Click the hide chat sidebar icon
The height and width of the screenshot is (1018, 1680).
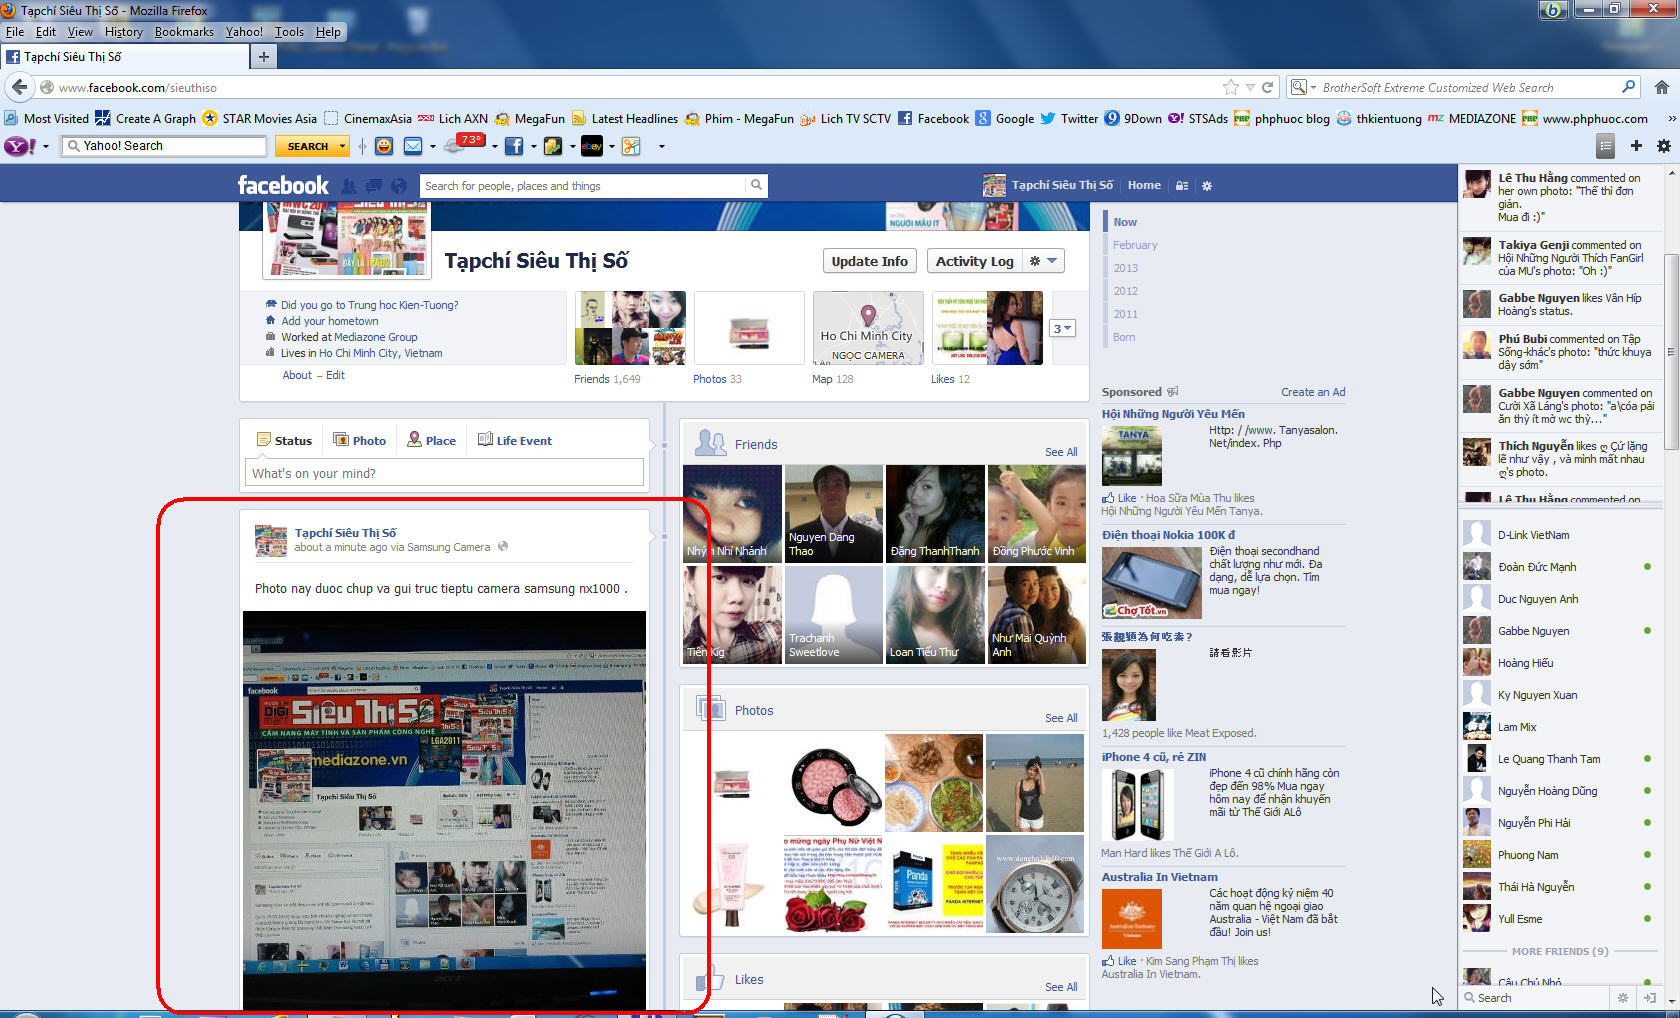point(1650,998)
